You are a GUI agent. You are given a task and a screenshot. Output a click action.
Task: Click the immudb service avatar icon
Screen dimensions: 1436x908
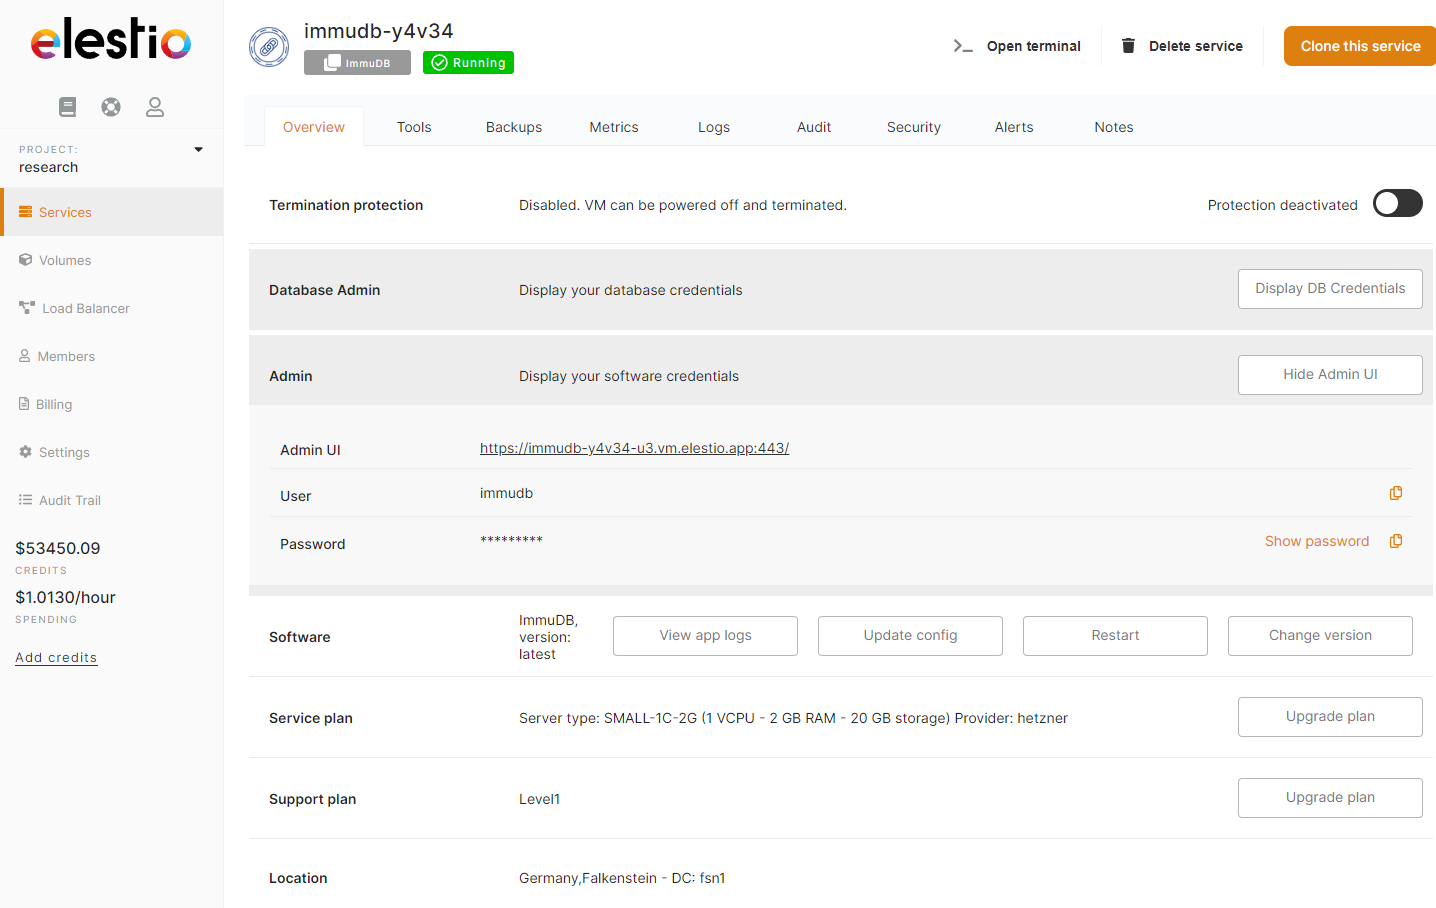269,47
